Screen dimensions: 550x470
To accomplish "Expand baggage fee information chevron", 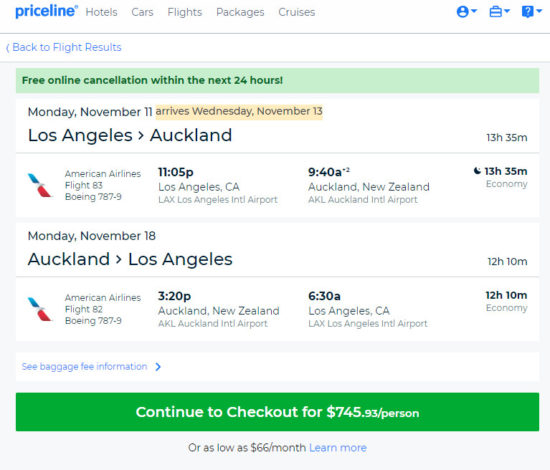I will click(x=158, y=367).
